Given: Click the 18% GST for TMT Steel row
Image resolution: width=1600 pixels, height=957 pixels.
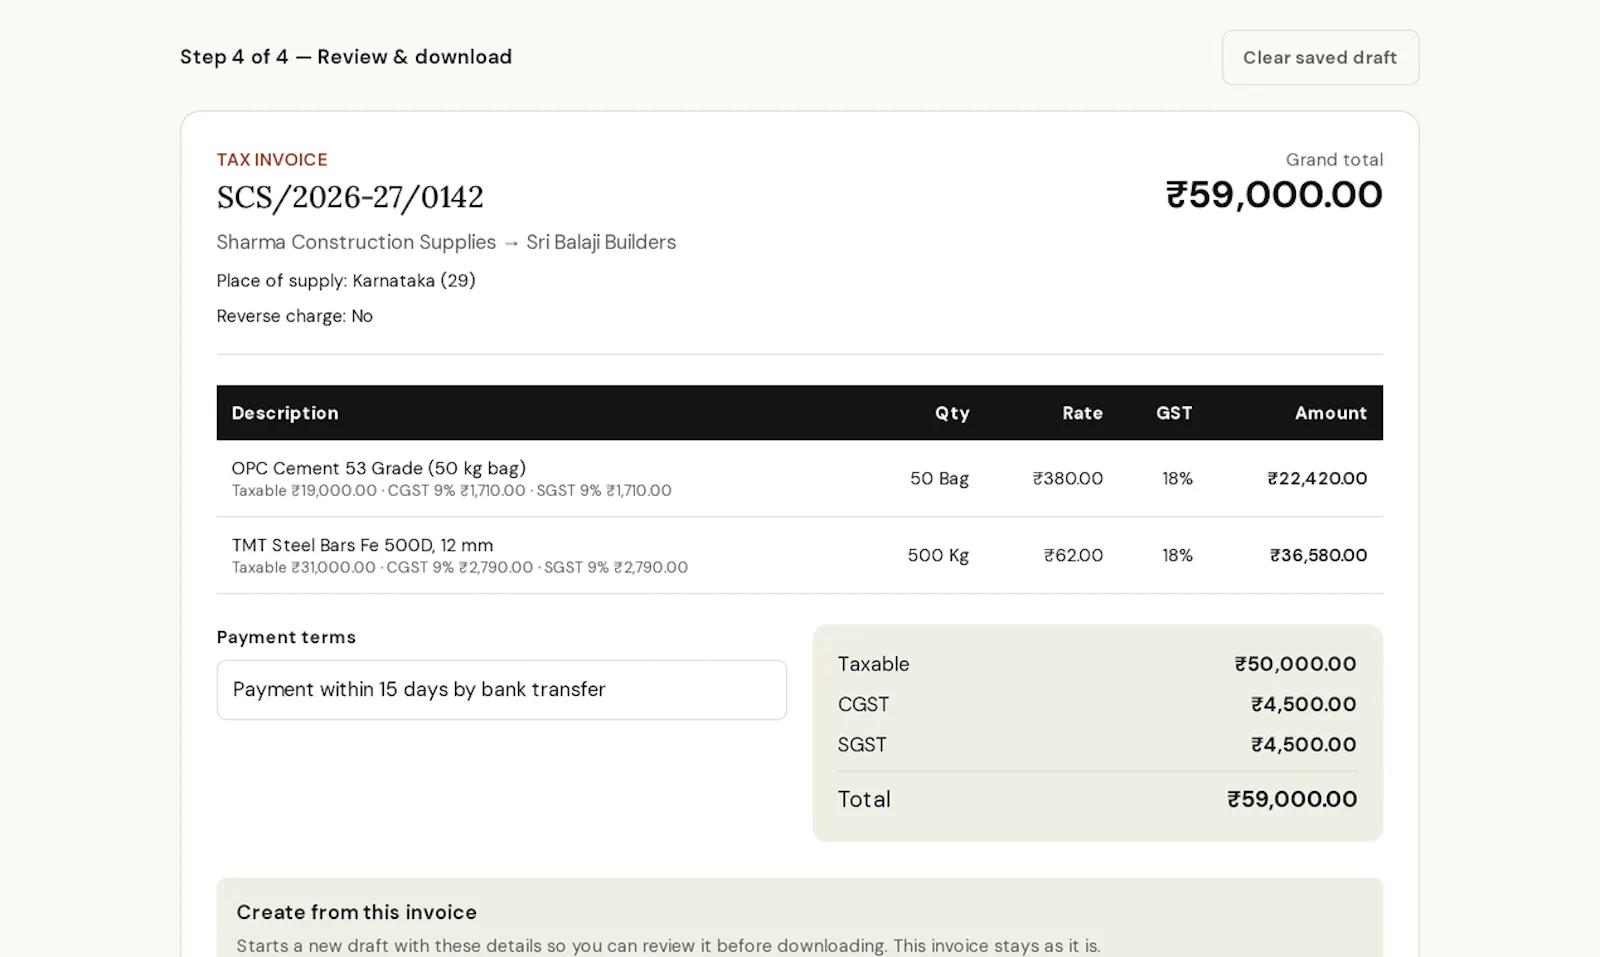Looking at the screenshot, I should pos(1177,555).
